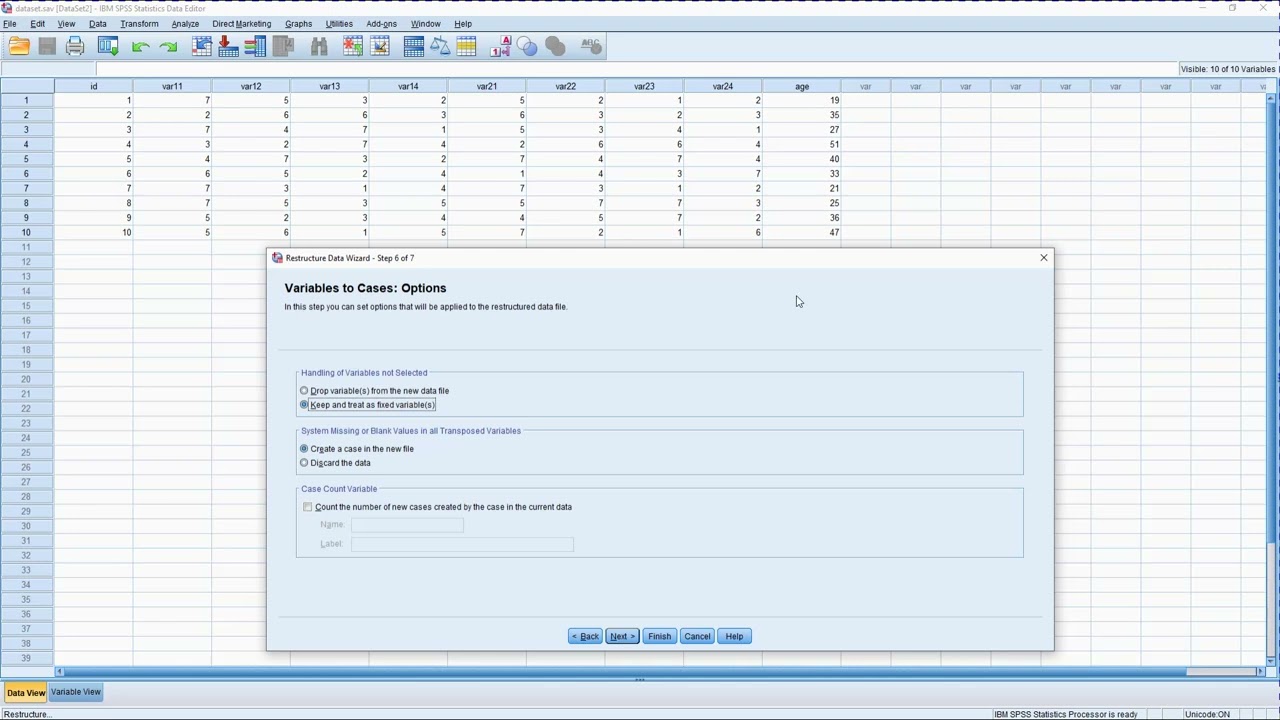Click the Find binoculars icon
This screenshot has width=1280, height=720.
tap(319, 46)
